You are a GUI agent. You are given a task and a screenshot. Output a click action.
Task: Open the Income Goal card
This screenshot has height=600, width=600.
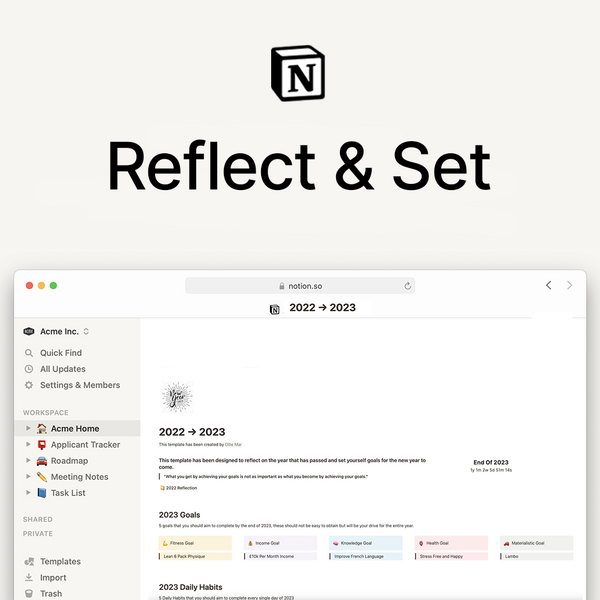tap(280, 543)
